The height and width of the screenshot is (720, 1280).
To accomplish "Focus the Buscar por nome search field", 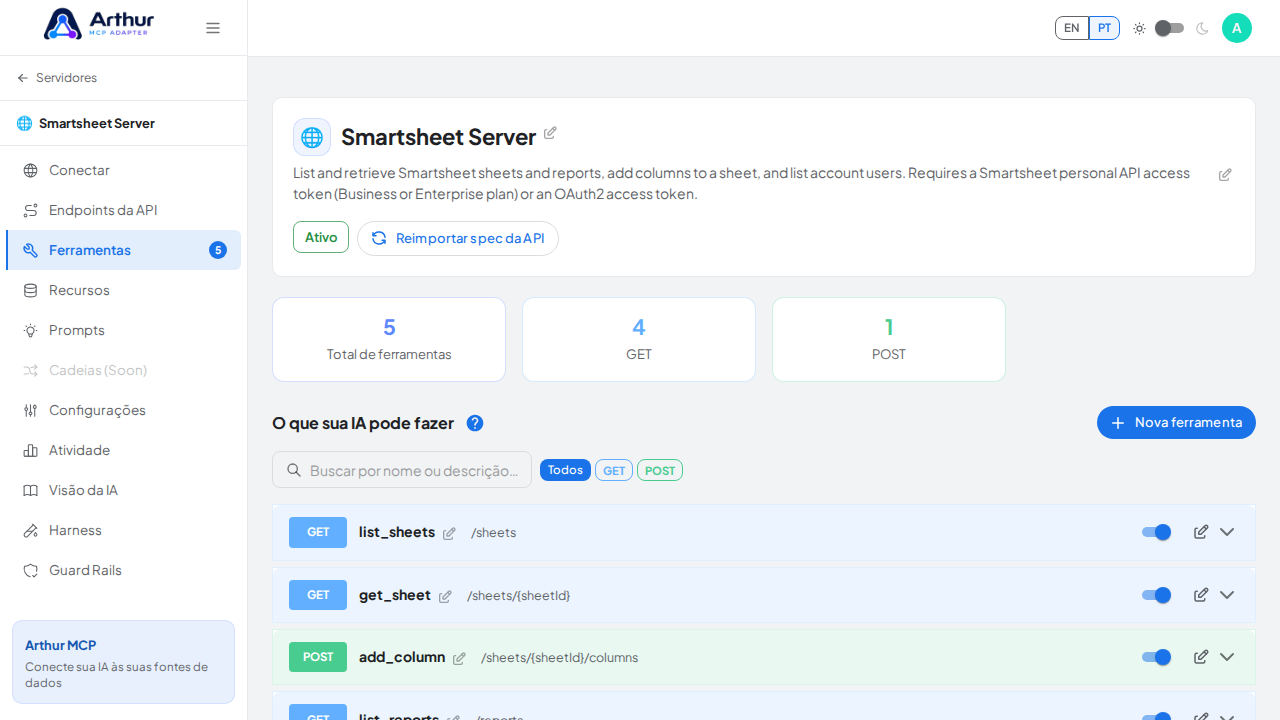I will [402, 470].
